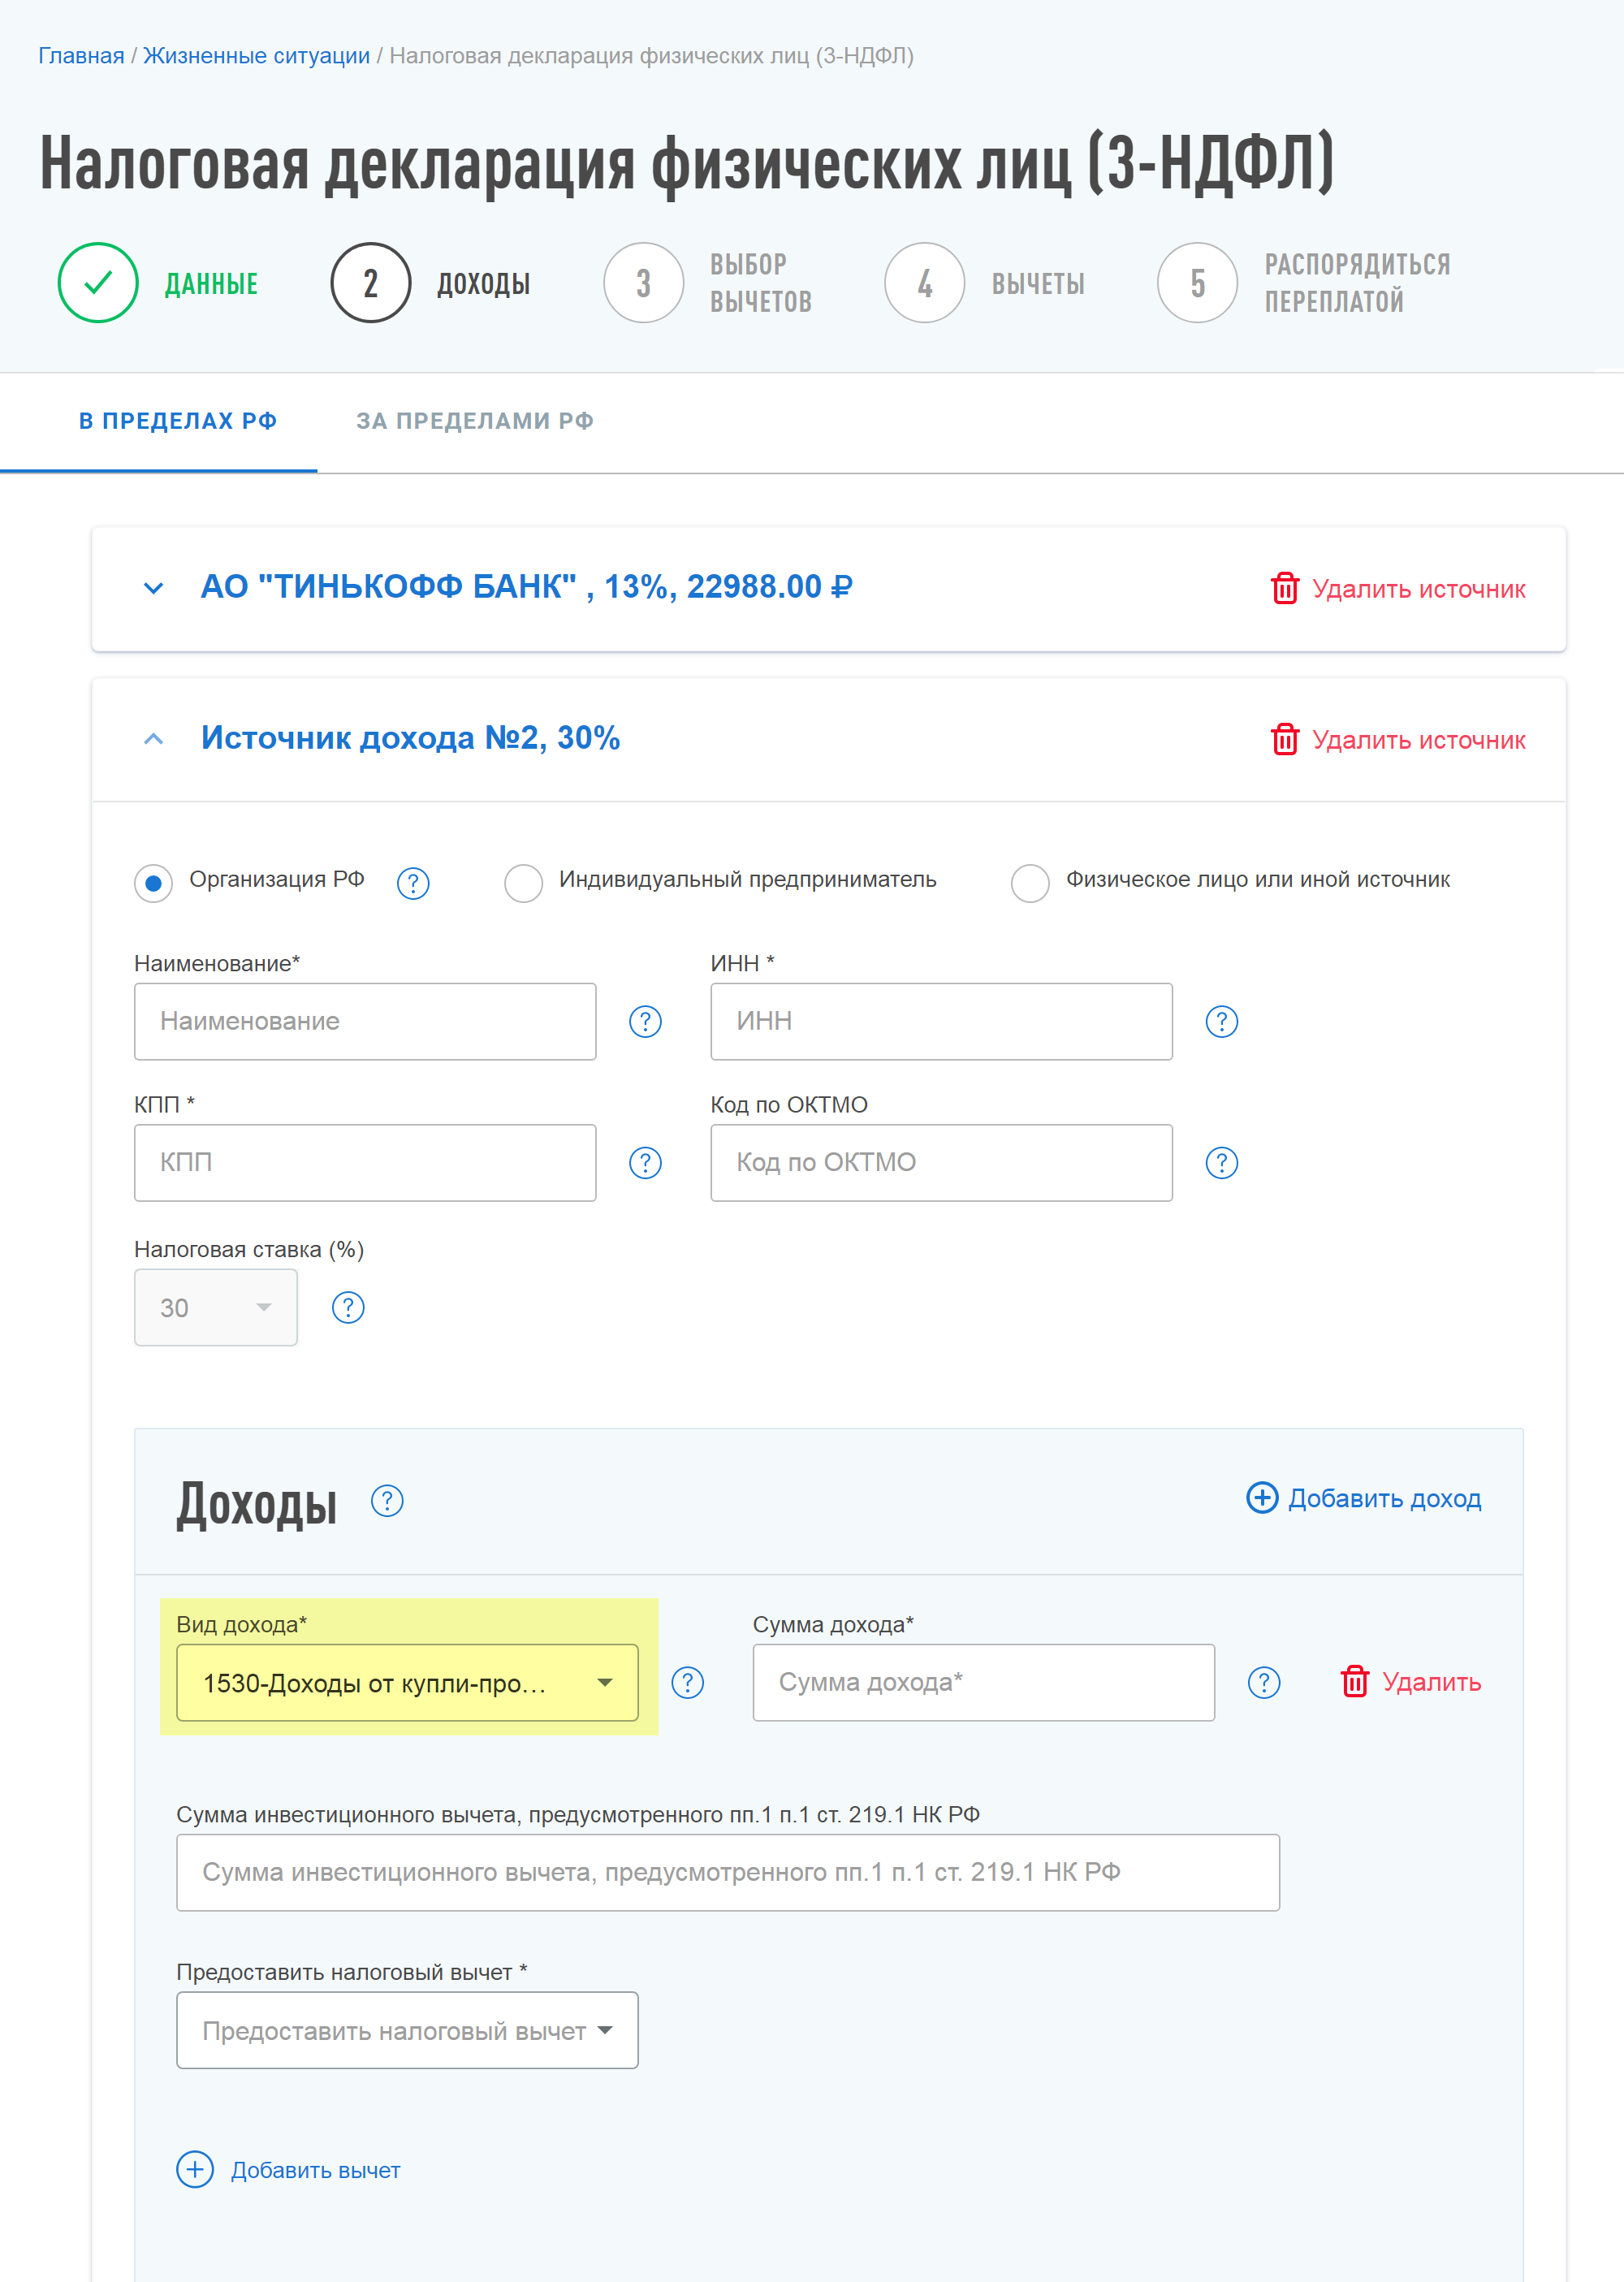Switch to За пределами РФ tab
This screenshot has height=2282, width=1624.
[475, 421]
